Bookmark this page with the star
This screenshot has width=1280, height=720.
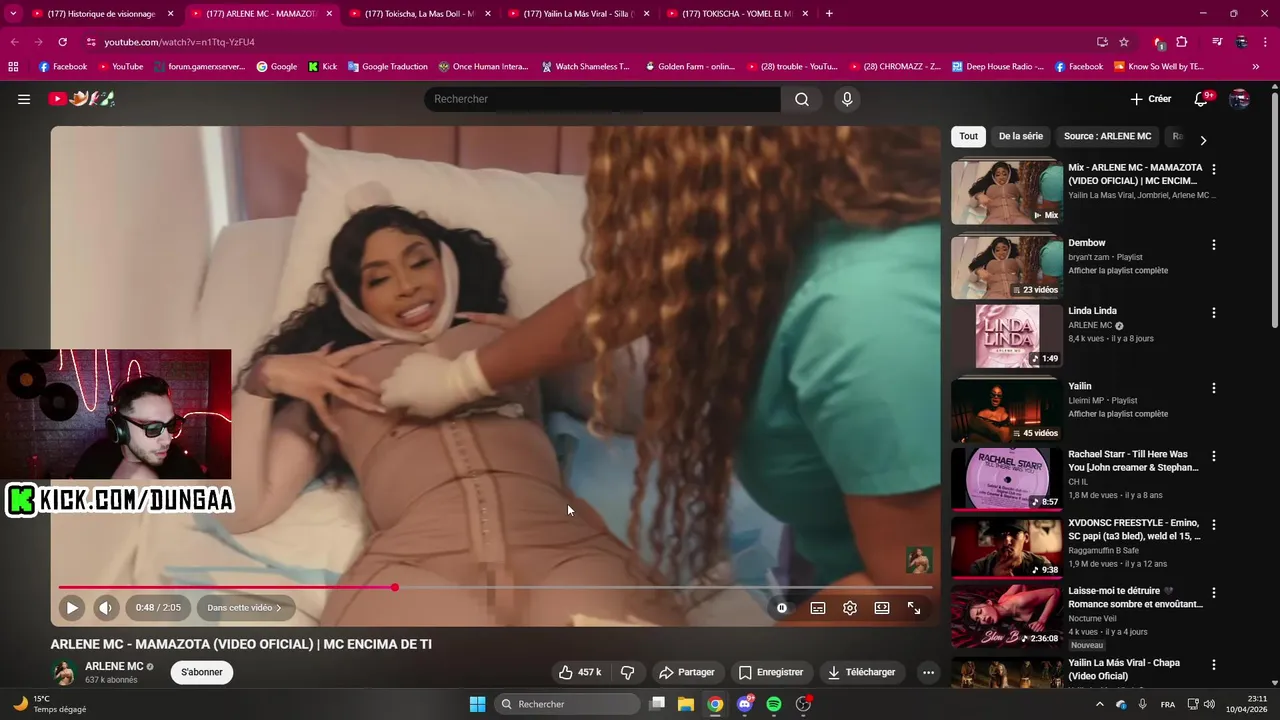[x=1124, y=42]
